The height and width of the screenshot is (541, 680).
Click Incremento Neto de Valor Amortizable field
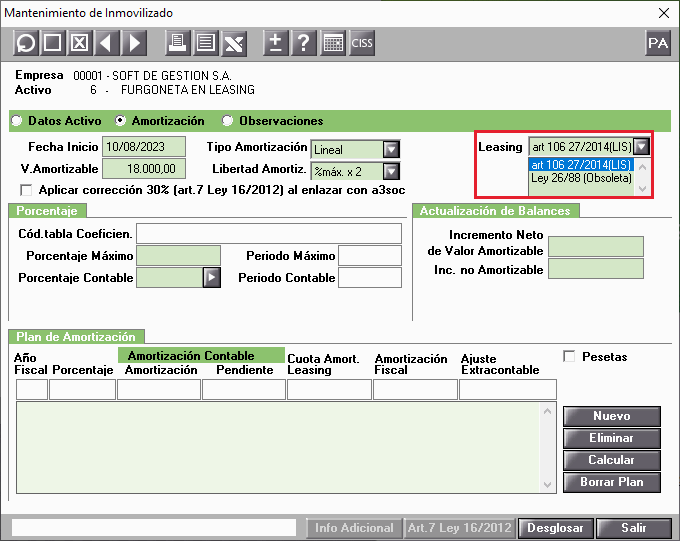pos(596,246)
